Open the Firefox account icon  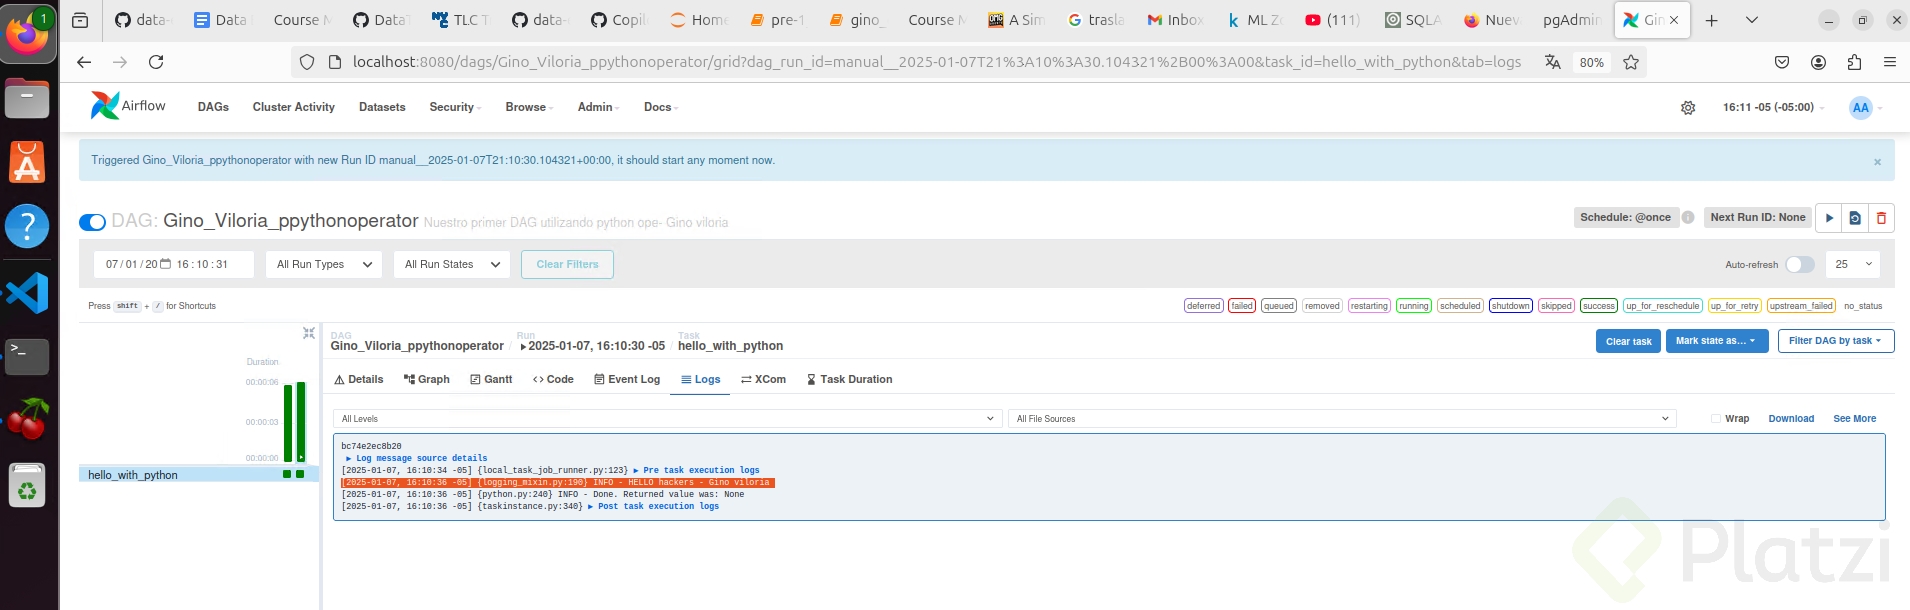[1818, 62]
